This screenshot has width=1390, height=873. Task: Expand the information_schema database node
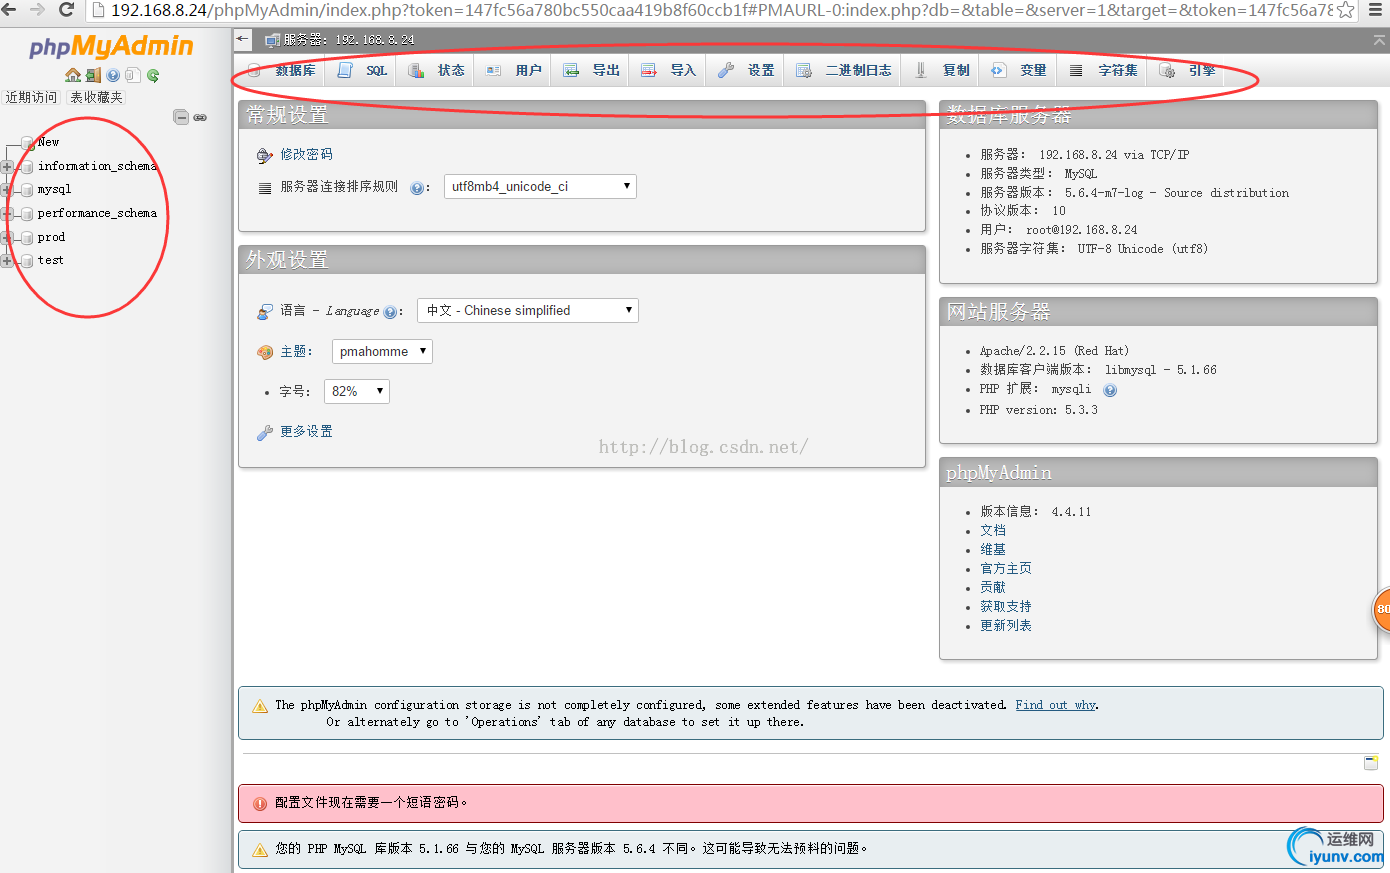7,167
